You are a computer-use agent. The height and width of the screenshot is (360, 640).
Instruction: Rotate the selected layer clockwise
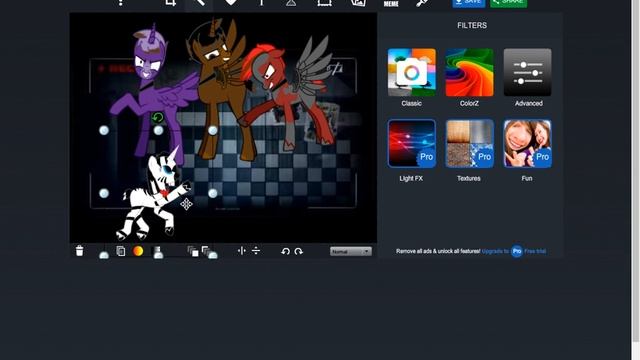[299, 251]
